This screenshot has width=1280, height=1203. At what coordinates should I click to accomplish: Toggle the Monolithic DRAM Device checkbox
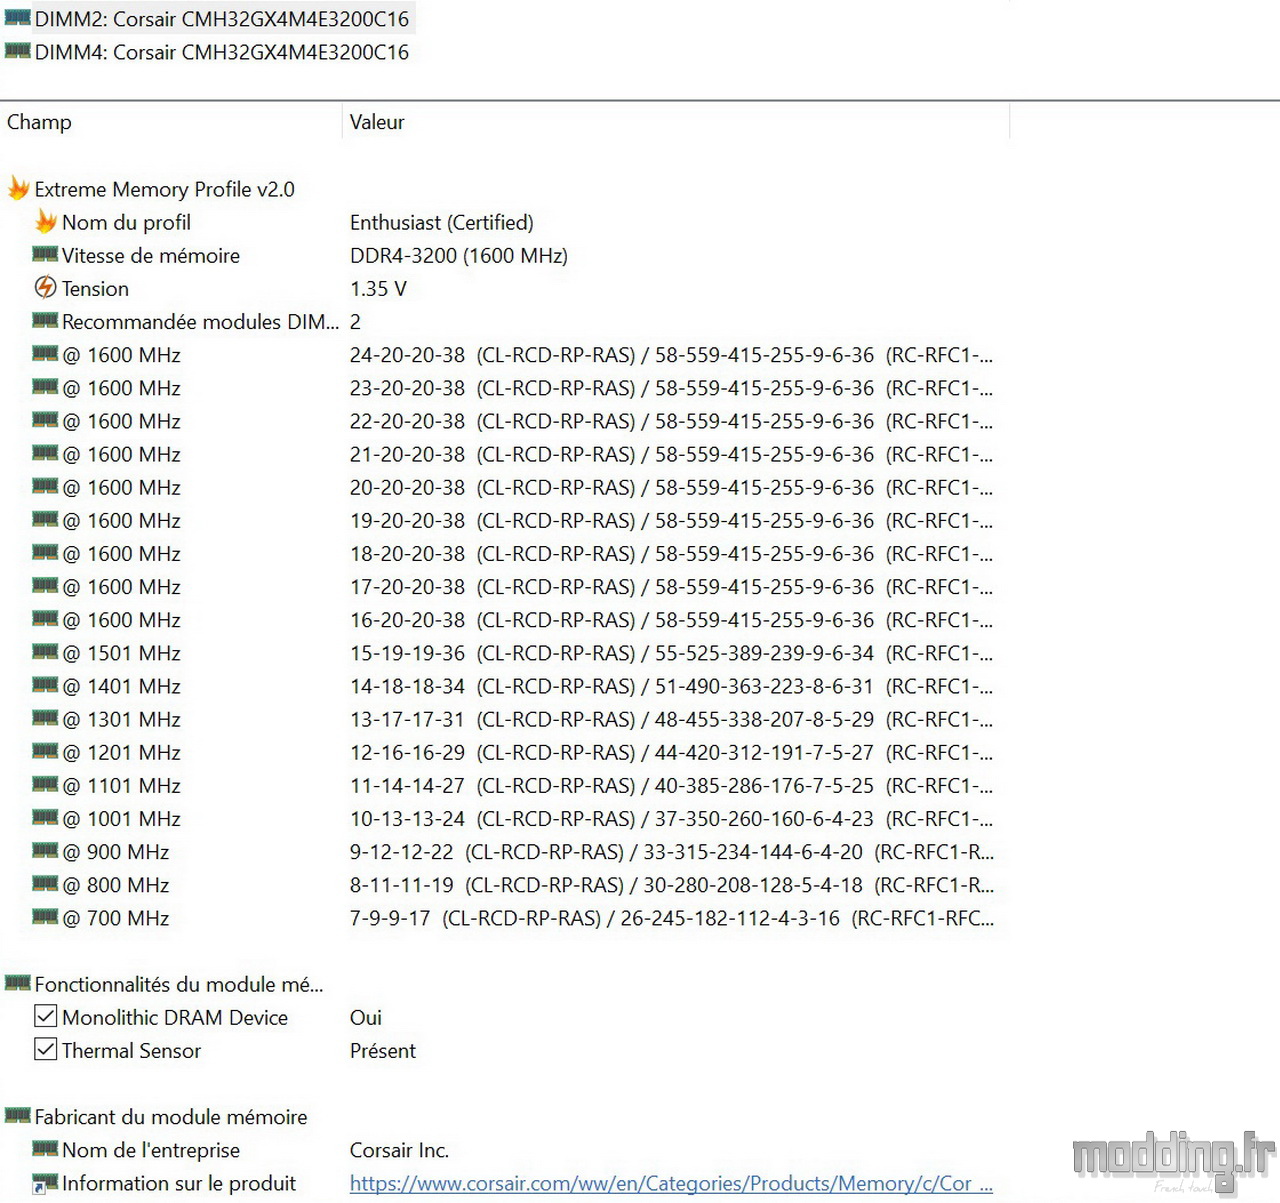click(x=45, y=1016)
